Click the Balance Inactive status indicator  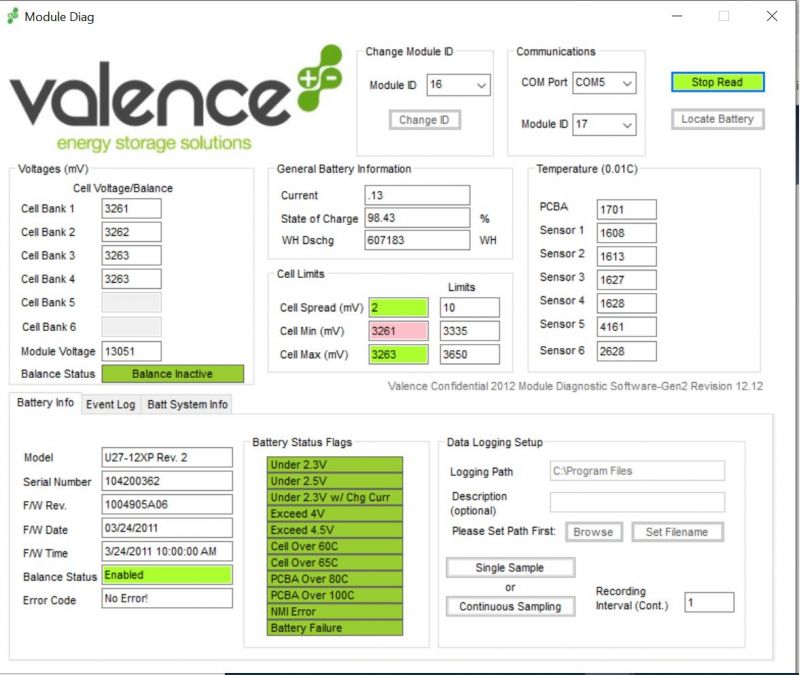click(173, 374)
